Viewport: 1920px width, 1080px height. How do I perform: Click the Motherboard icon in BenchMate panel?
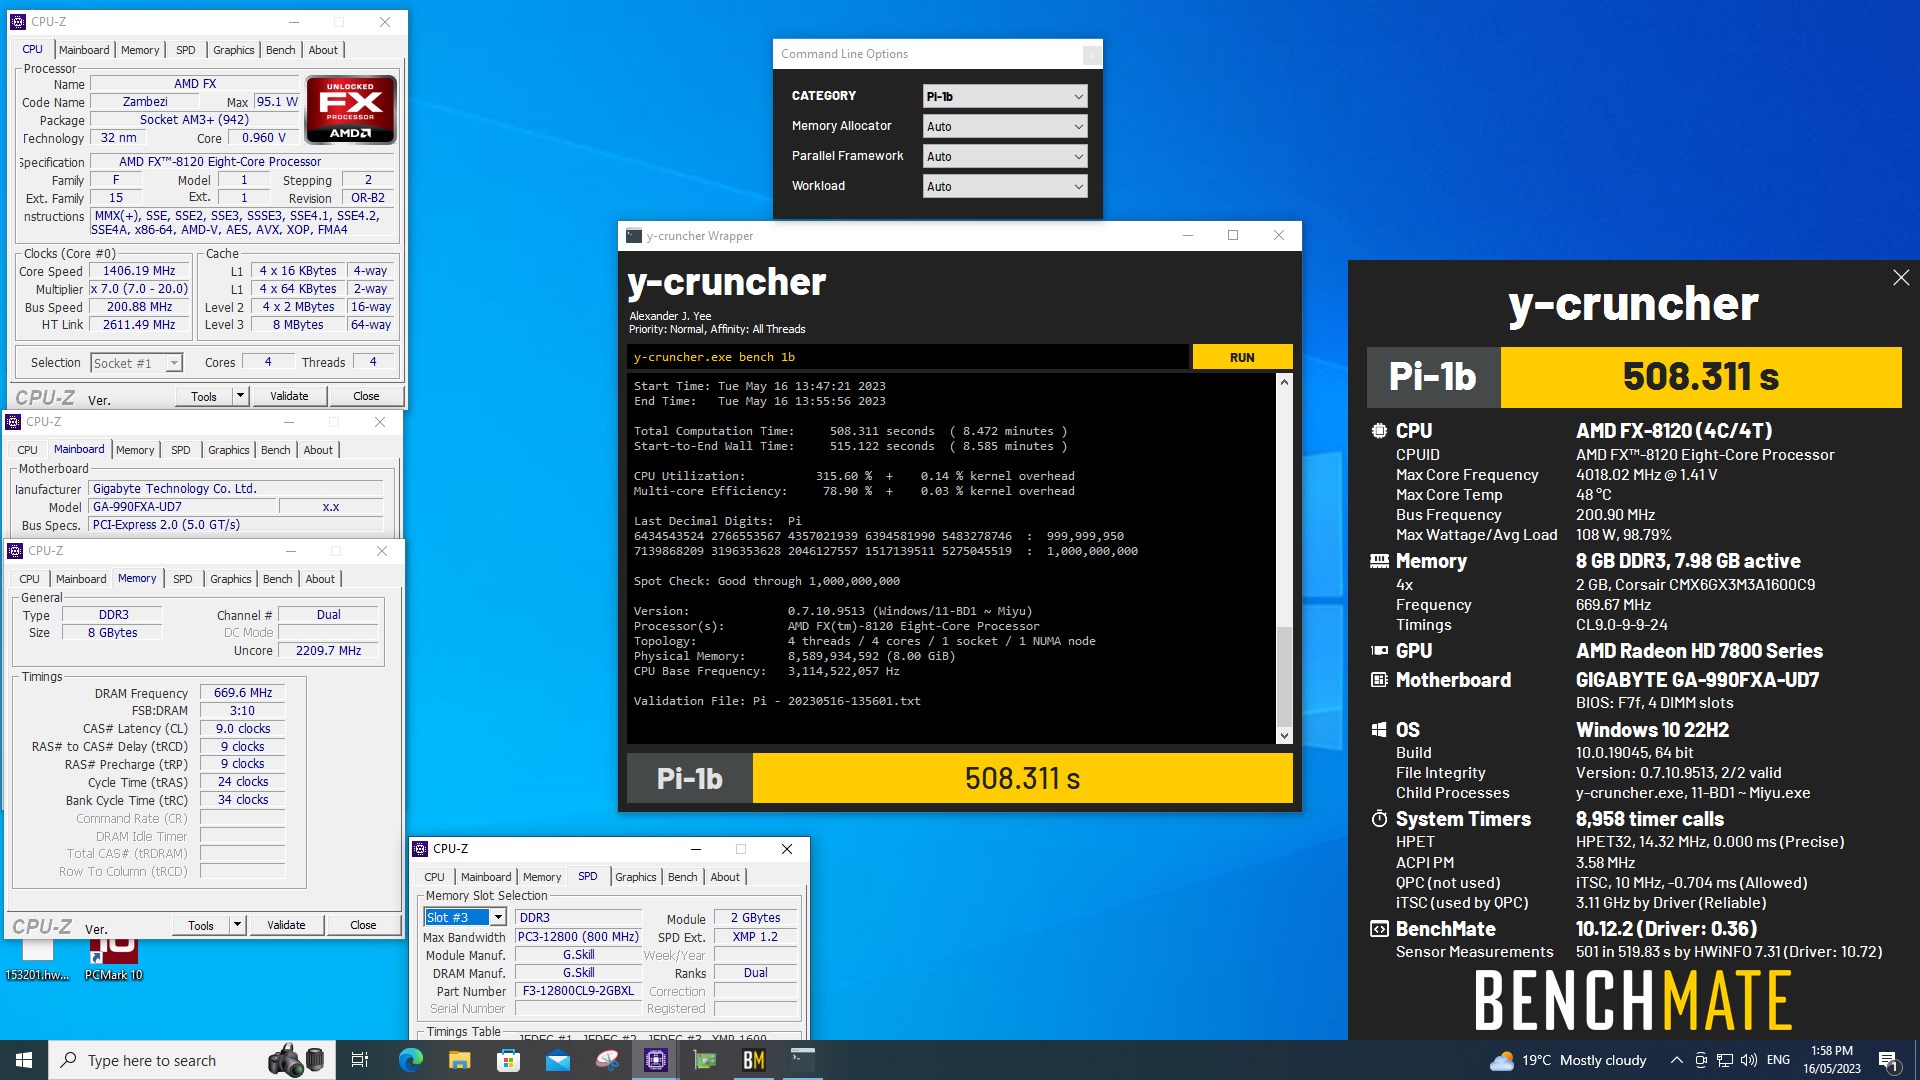click(x=1379, y=680)
